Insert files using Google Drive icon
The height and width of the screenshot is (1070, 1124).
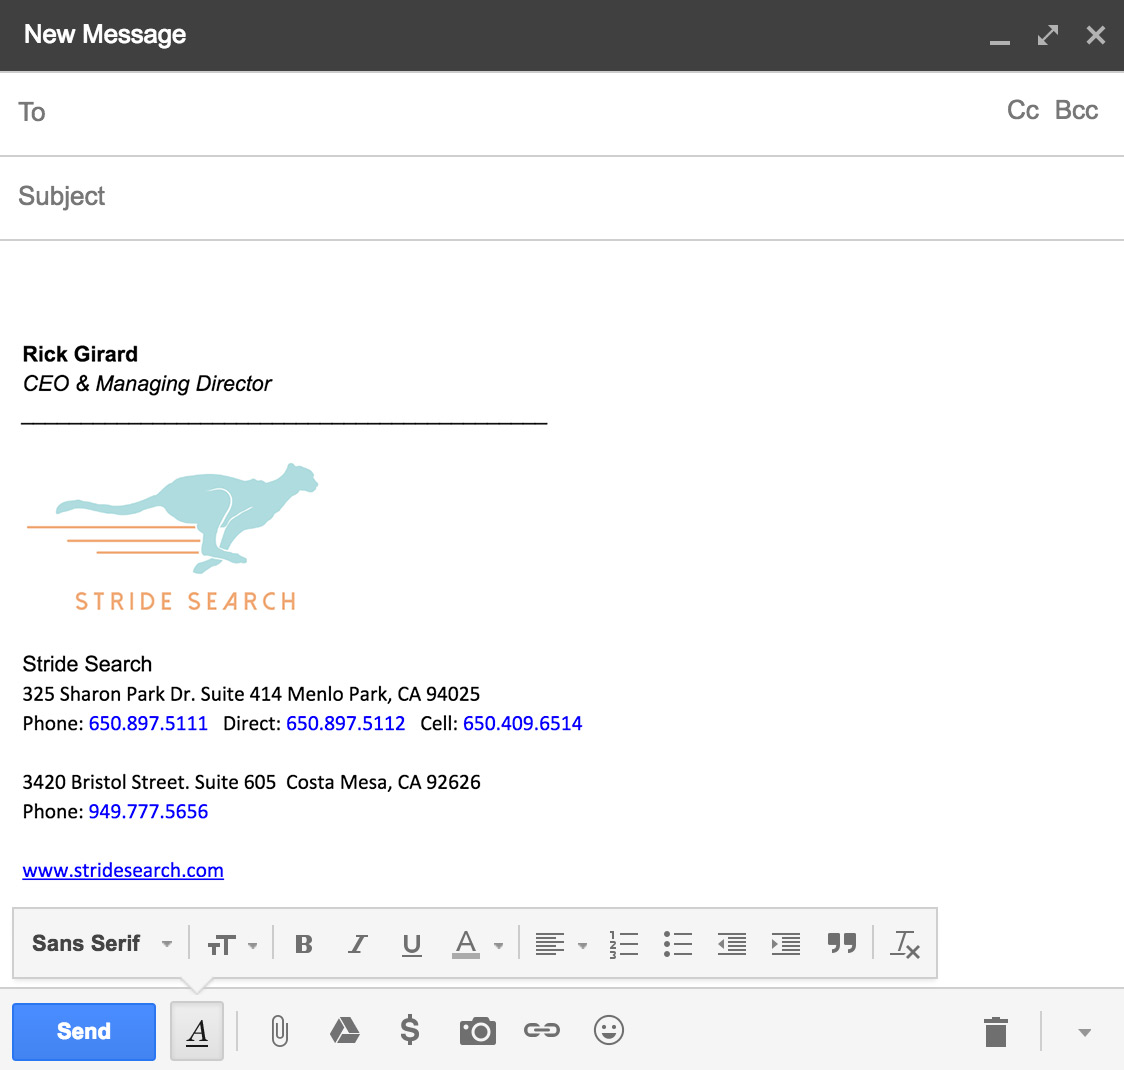point(345,1031)
